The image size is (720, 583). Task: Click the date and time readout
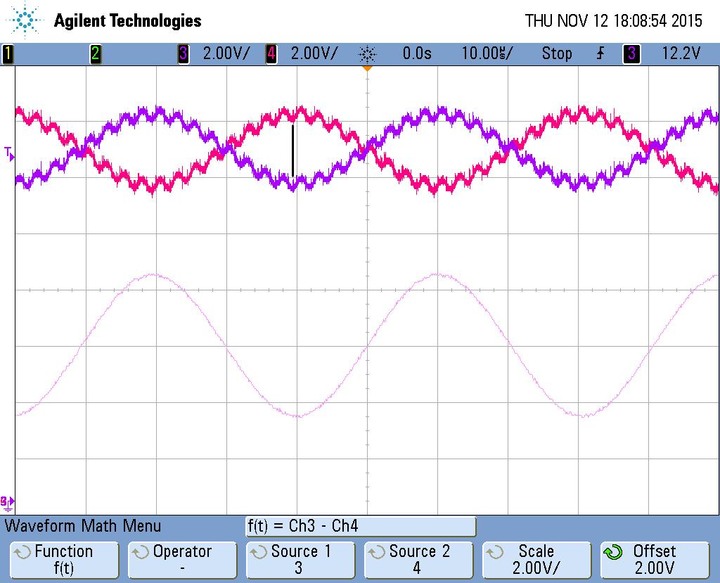[x=613, y=21]
